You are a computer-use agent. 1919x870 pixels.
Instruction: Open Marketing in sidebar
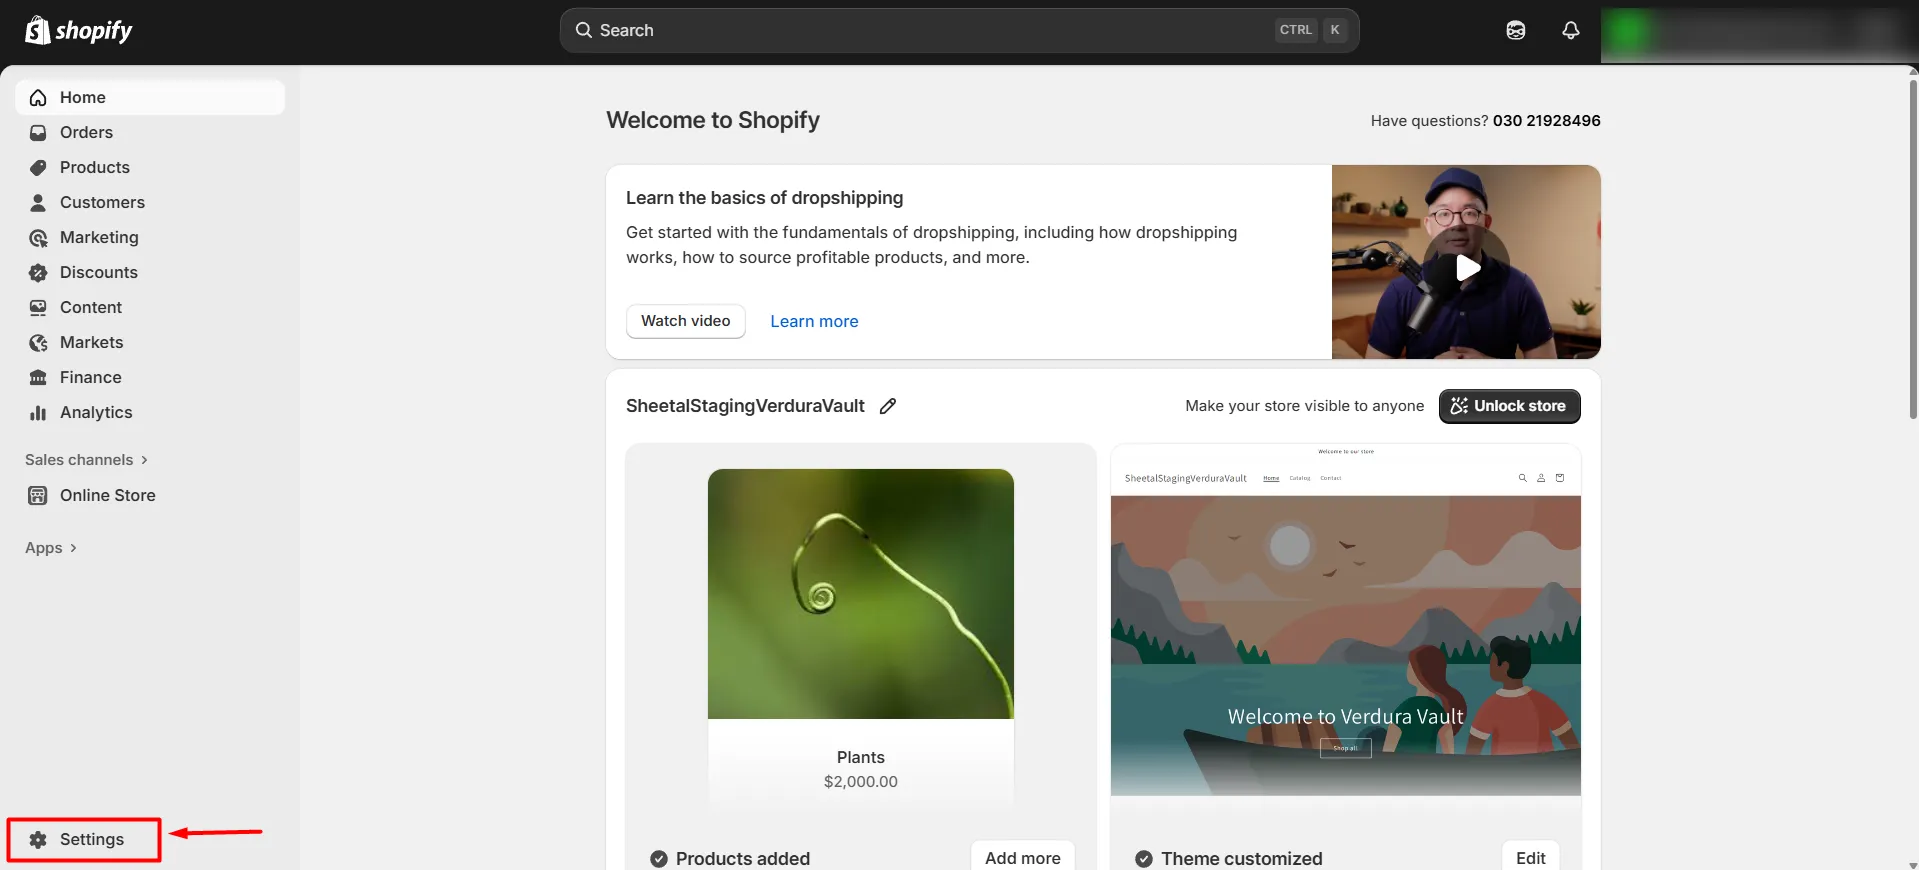pos(150,237)
